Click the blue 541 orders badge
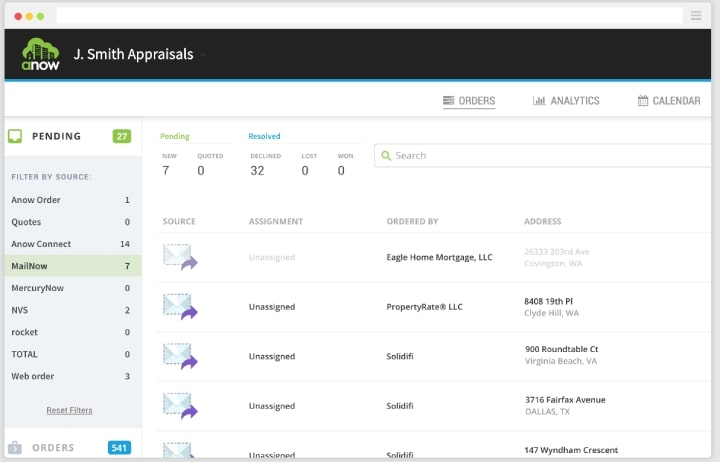Image resolution: width=720 pixels, height=462 pixels. pos(119,448)
